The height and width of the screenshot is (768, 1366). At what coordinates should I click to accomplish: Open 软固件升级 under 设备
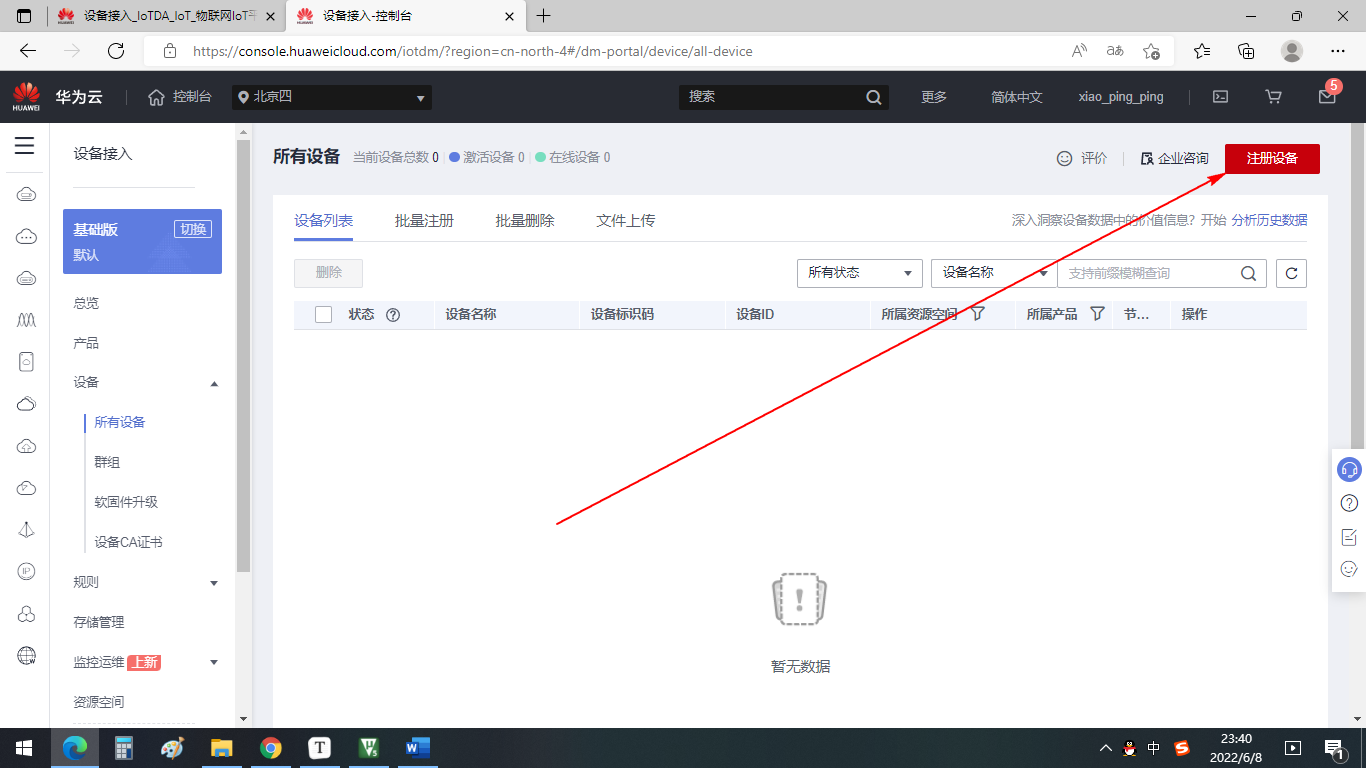tap(126, 502)
